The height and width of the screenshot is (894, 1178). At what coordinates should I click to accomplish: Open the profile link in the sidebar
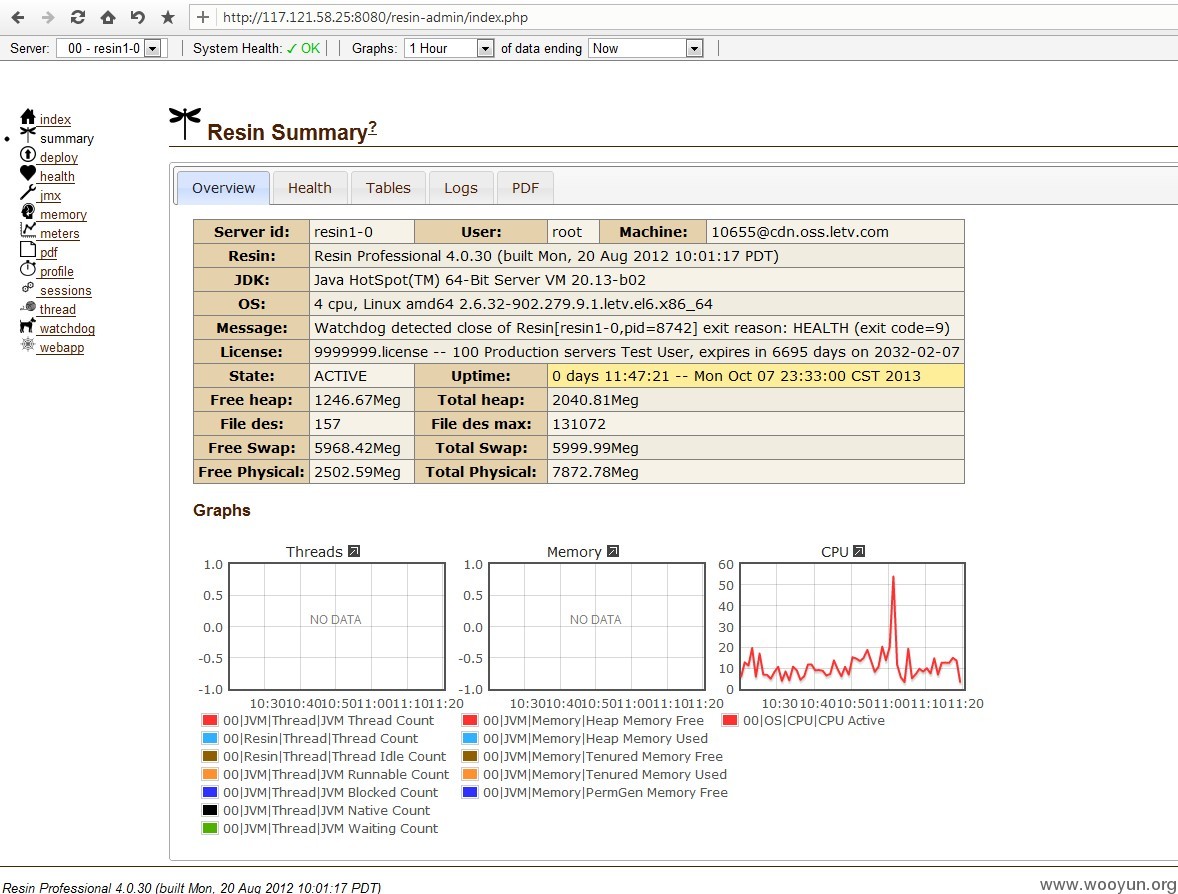coord(56,272)
